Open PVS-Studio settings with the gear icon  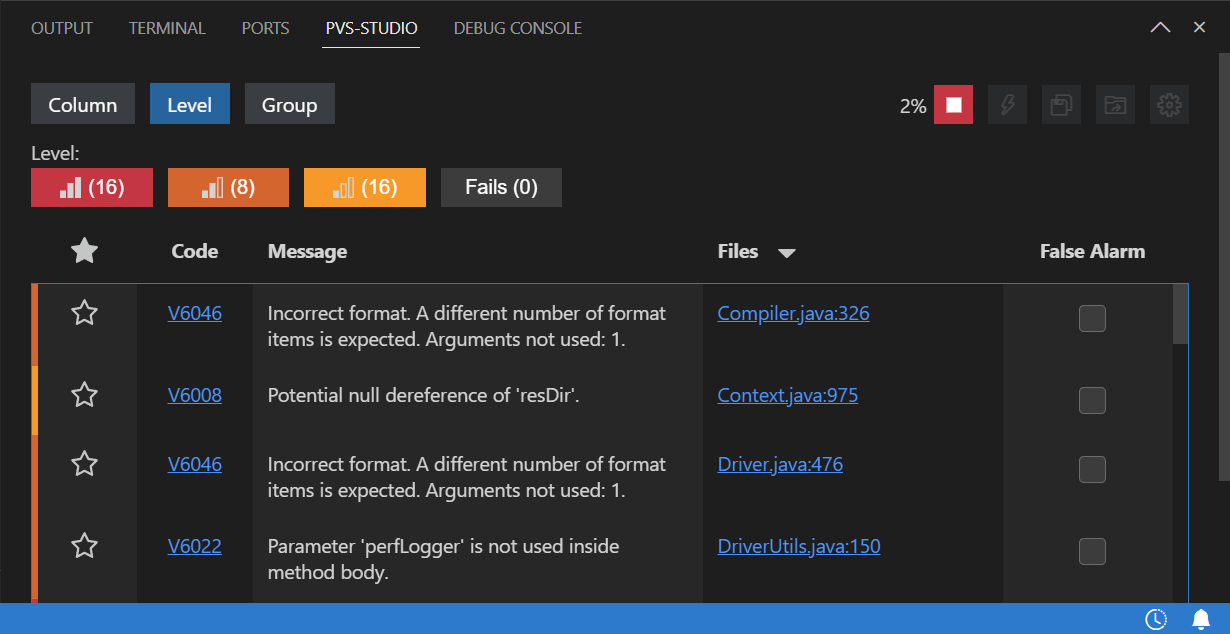click(1169, 104)
